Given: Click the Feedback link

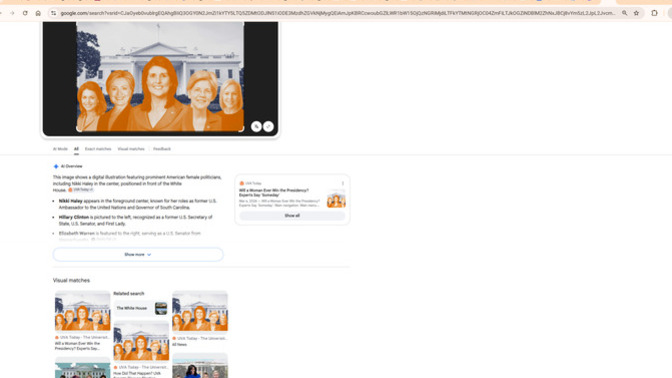Looking at the screenshot, I should (162, 149).
